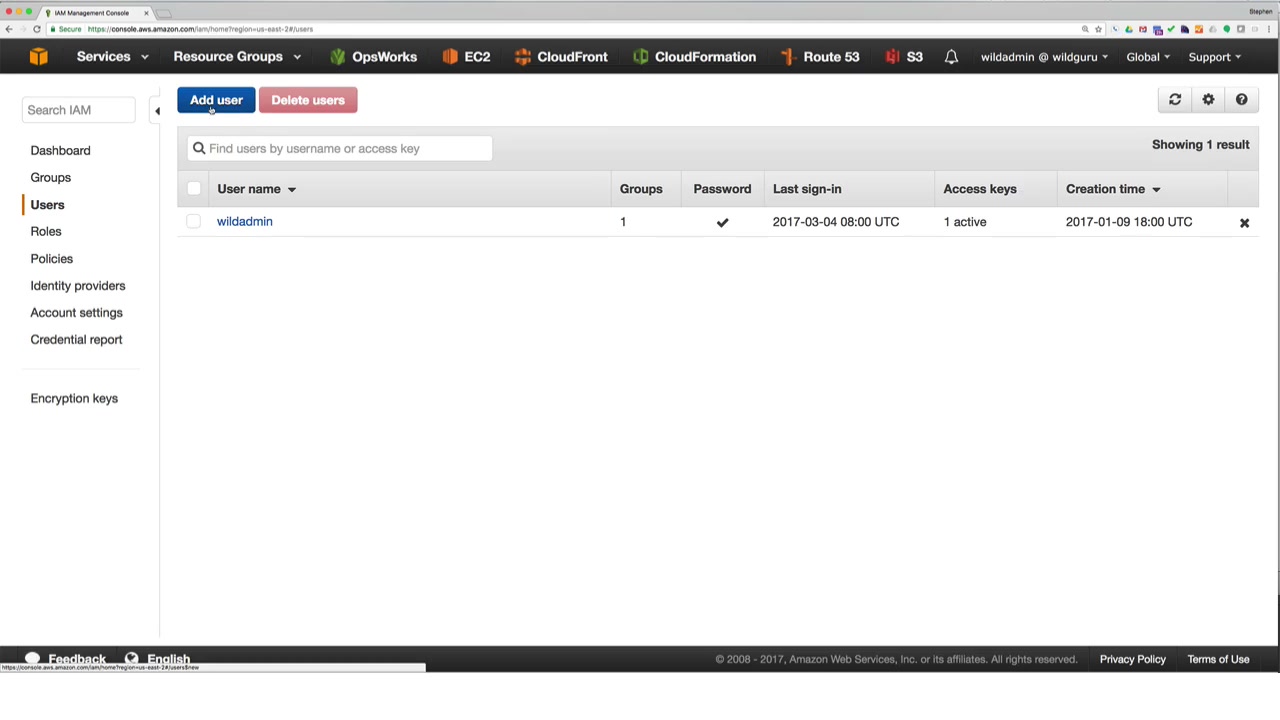The width and height of the screenshot is (1280, 720).
Task: Open the wildadmin user link
Action: [x=245, y=222]
